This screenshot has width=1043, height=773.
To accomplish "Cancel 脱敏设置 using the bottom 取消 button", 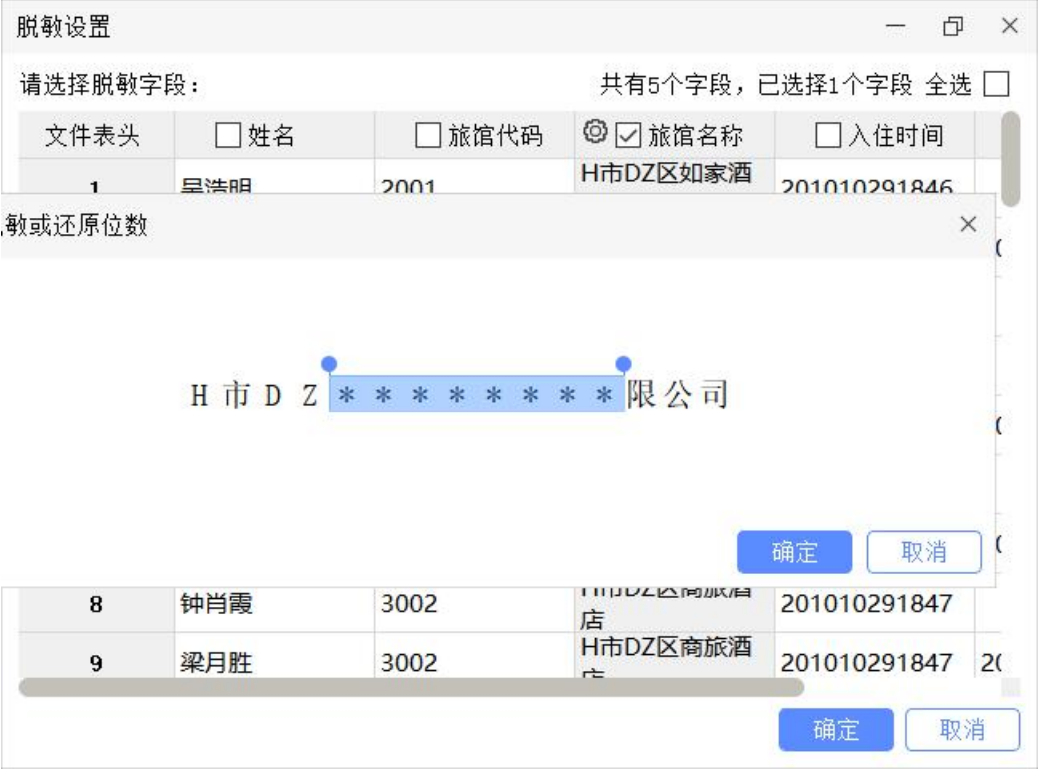I will click(x=961, y=730).
